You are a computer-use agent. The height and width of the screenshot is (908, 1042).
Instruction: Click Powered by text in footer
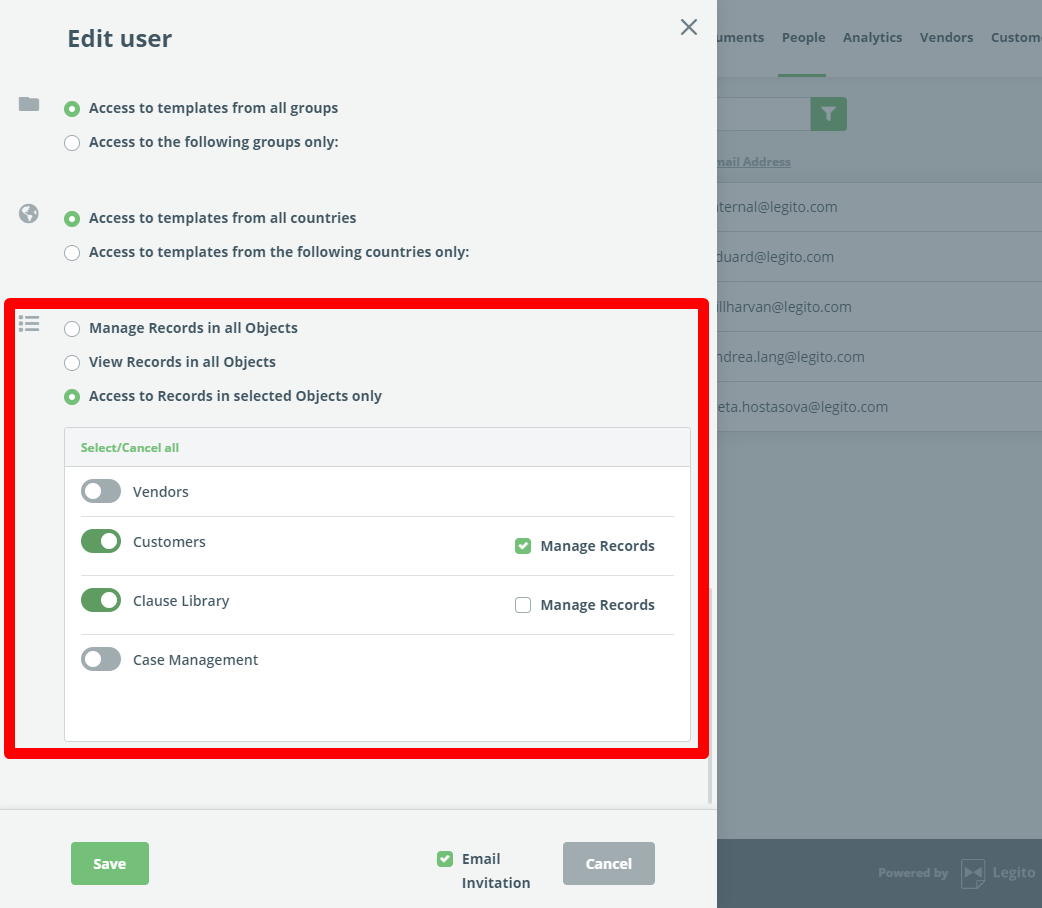pyautogui.click(x=913, y=873)
